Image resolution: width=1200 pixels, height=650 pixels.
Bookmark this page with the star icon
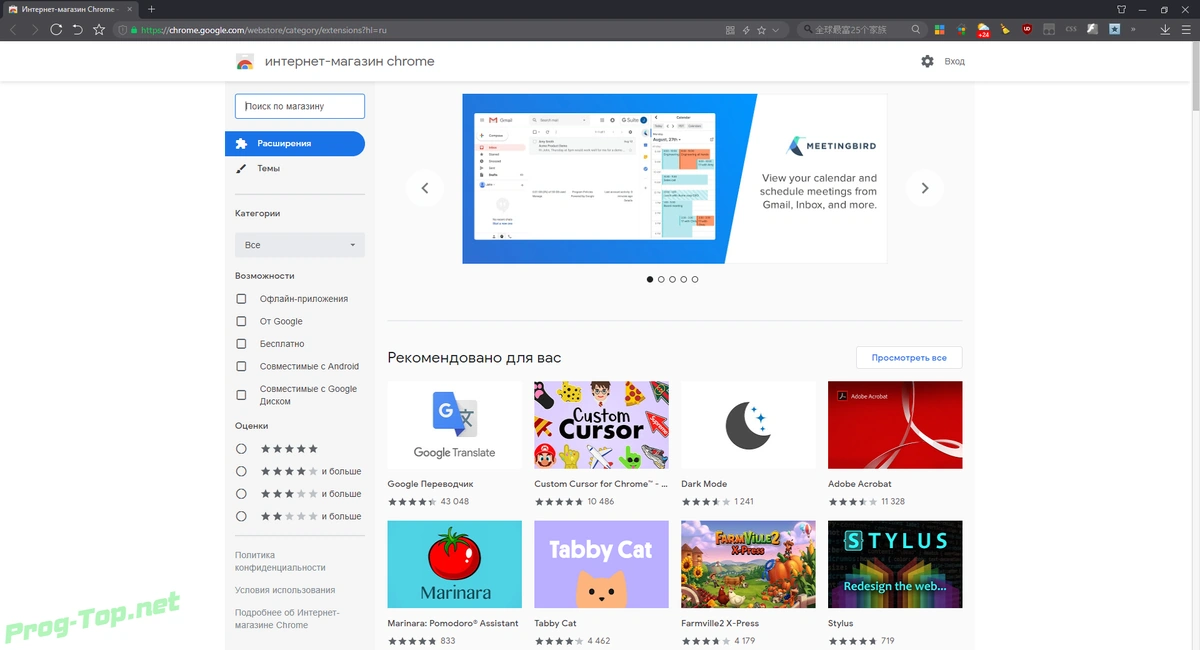pyautogui.click(x=761, y=30)
